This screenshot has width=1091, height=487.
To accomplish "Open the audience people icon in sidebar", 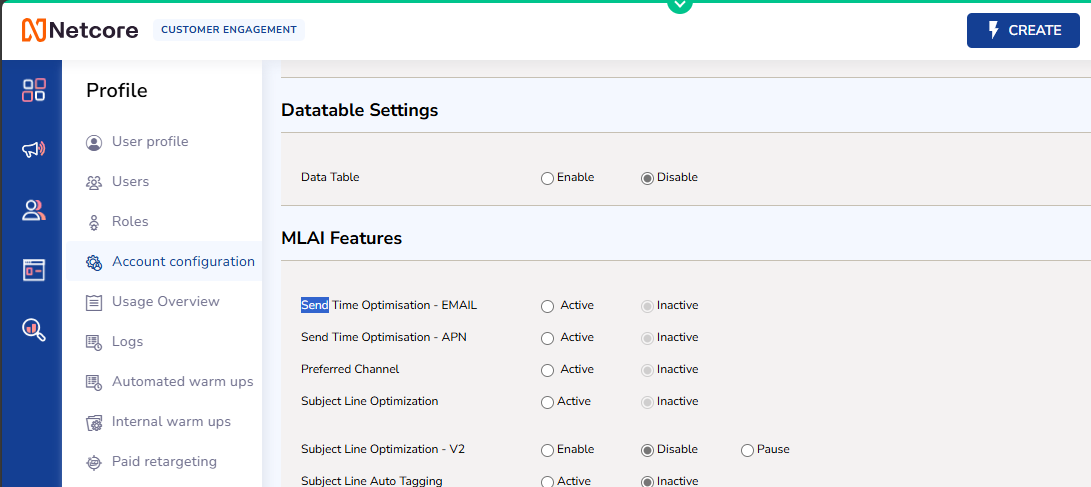I will pyautogui.click(x=33, y=210).
